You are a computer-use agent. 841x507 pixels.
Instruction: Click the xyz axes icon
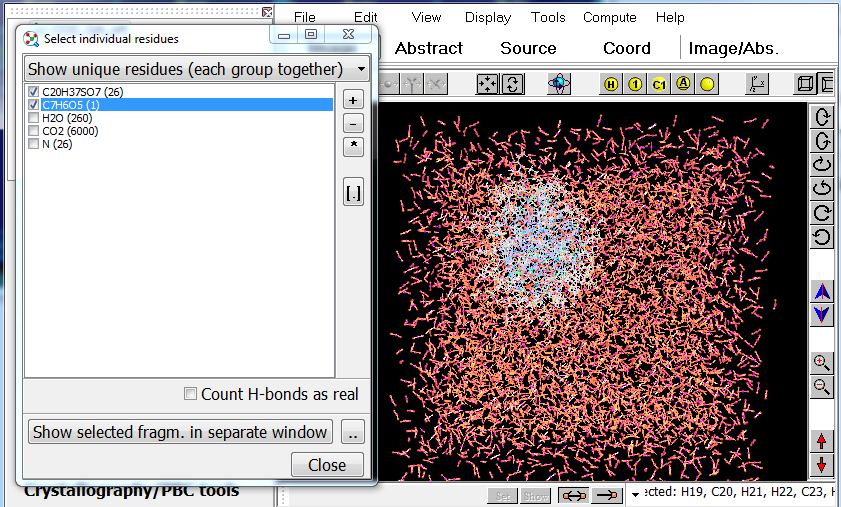pos(757,85)
